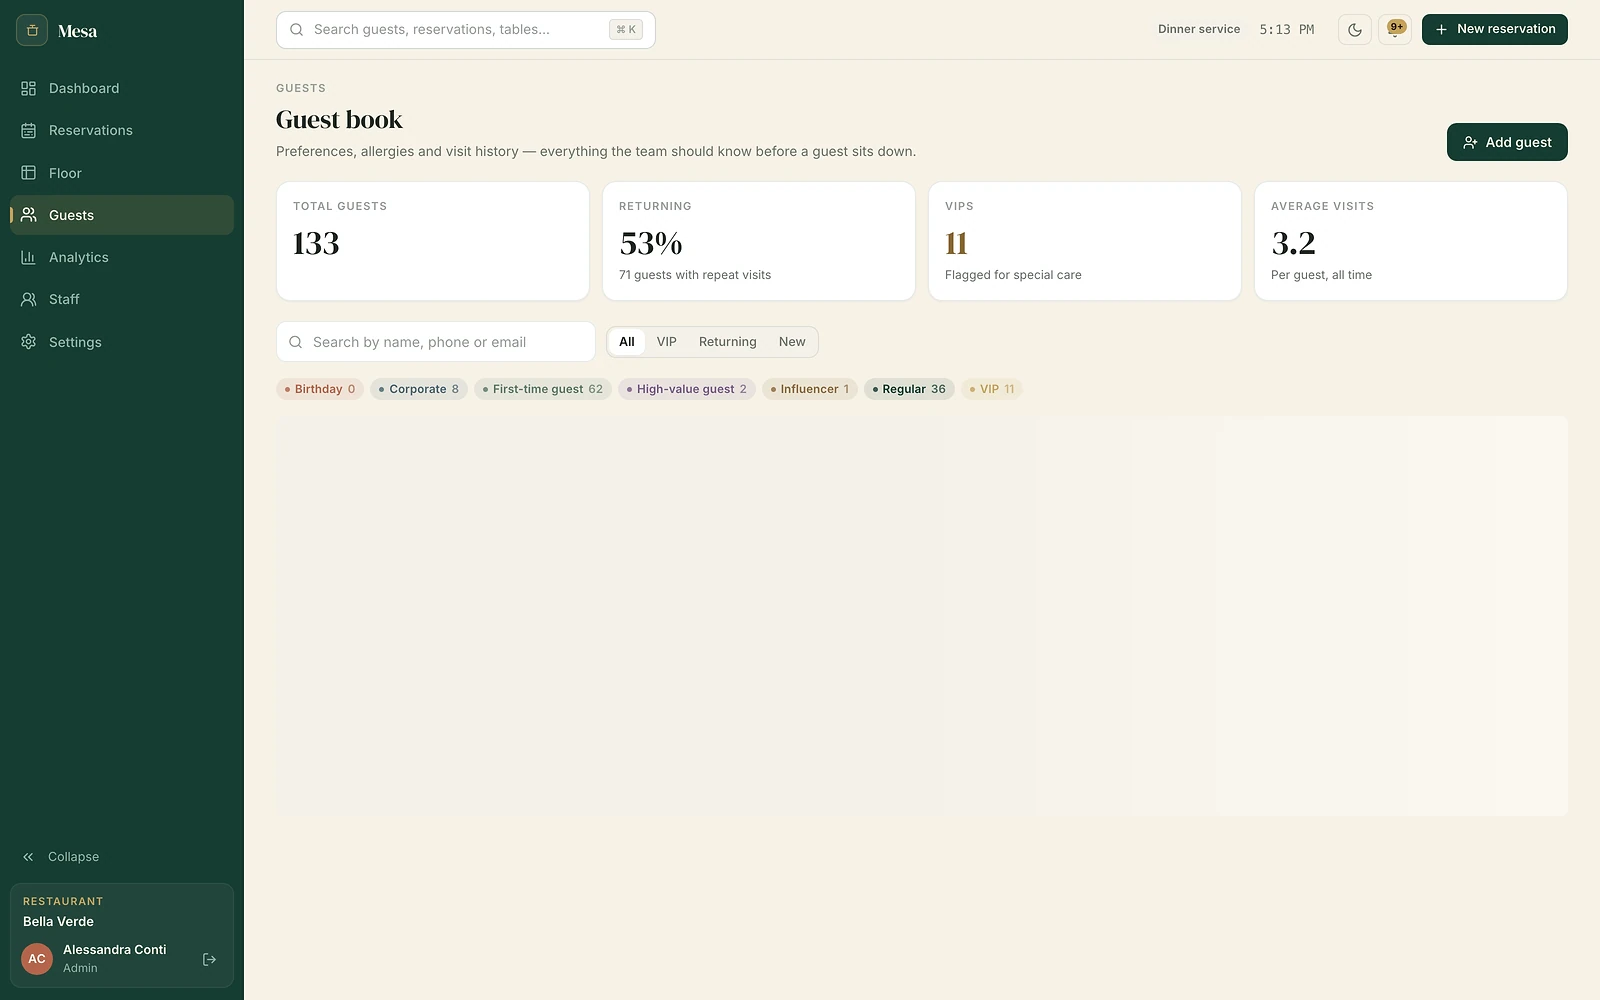This screenshot has width=1600, height=1000.
Task: Click the Average Visits 3.2 card
Action: coord(1411,241)
